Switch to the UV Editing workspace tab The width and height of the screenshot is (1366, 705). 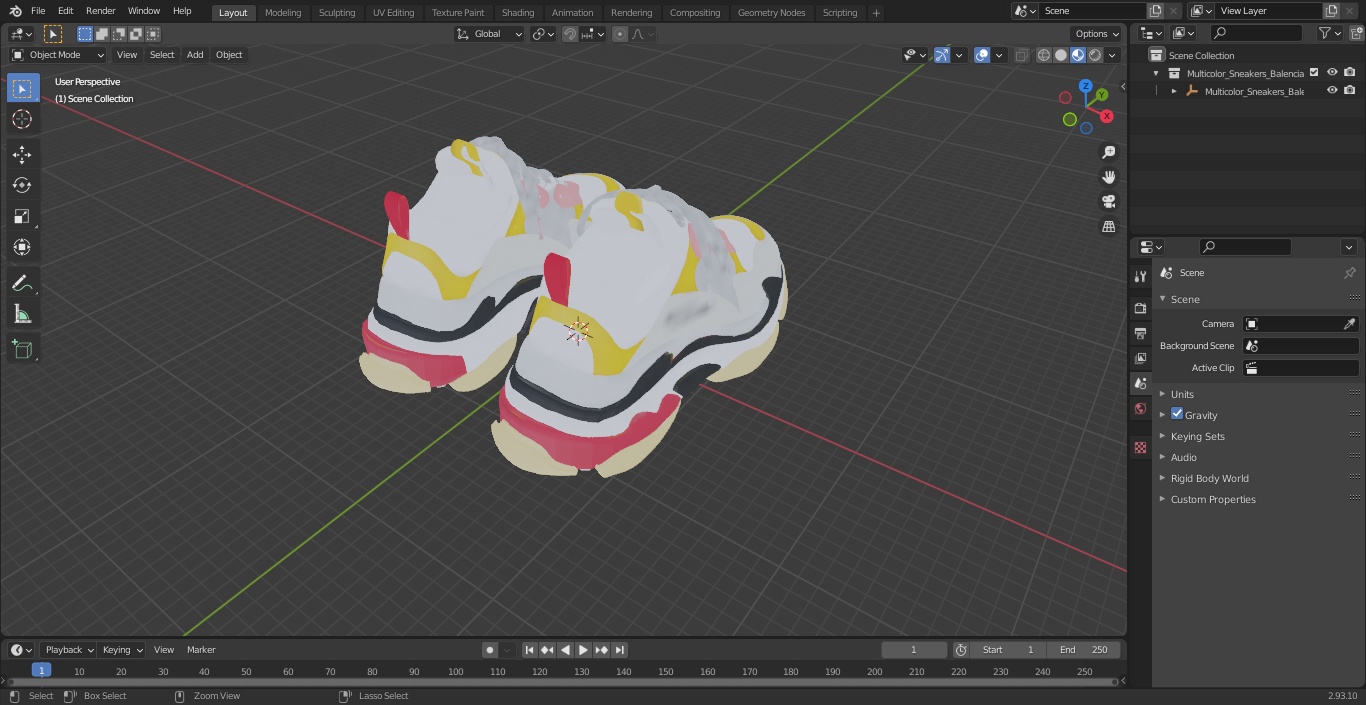point(393,13)
